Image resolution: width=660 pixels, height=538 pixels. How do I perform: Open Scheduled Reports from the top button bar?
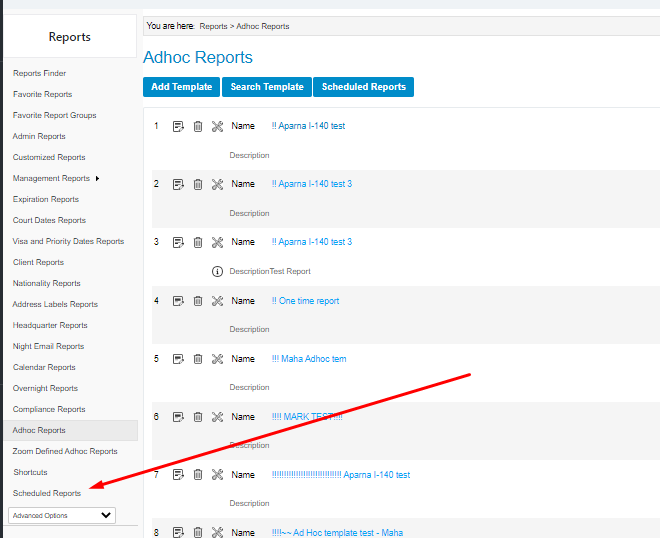363,87
